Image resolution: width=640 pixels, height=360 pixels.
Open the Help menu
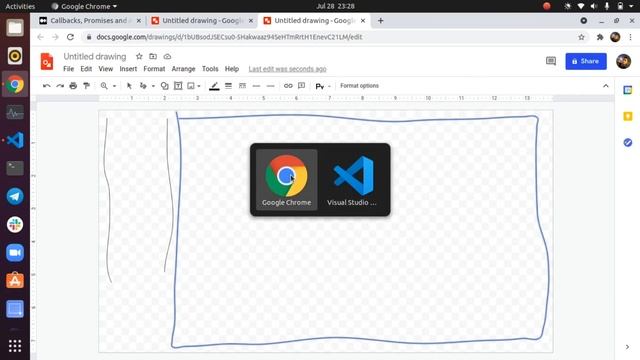pyautogui.click(x=232, y=69)
